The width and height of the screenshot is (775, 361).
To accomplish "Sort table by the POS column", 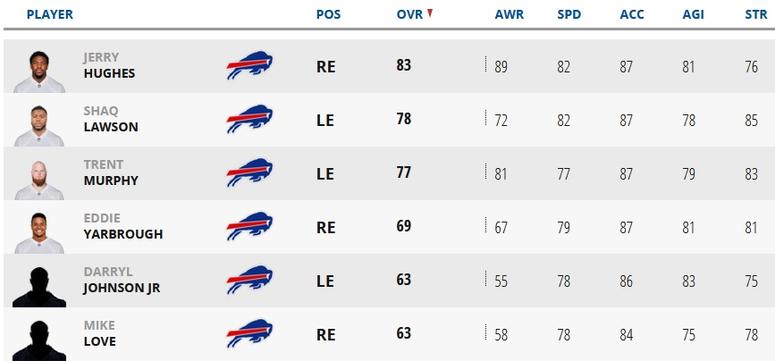I will click(328, 15).
